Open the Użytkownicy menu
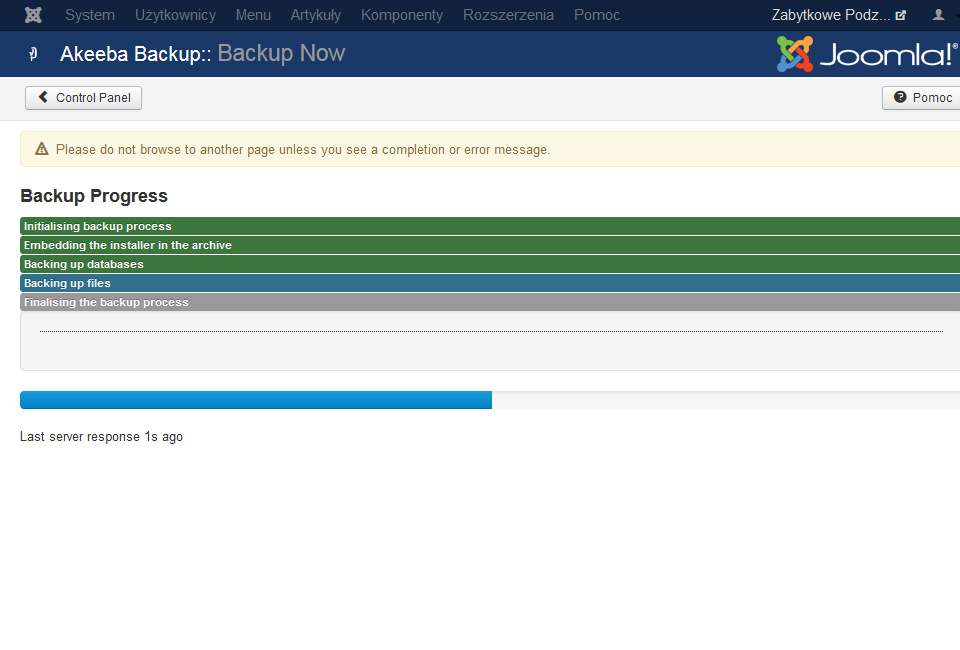Image resolution: width=960 pixels, height=650 pixels. (175, 15)
